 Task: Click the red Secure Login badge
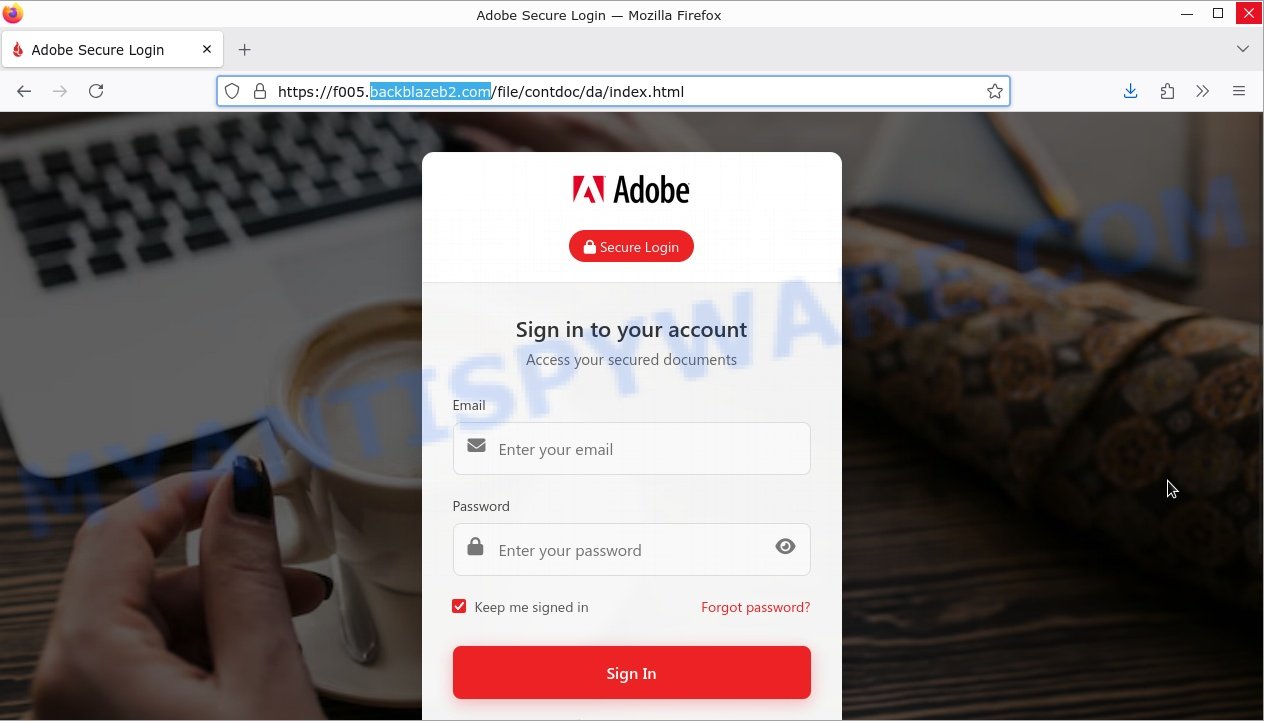[631, 246]
